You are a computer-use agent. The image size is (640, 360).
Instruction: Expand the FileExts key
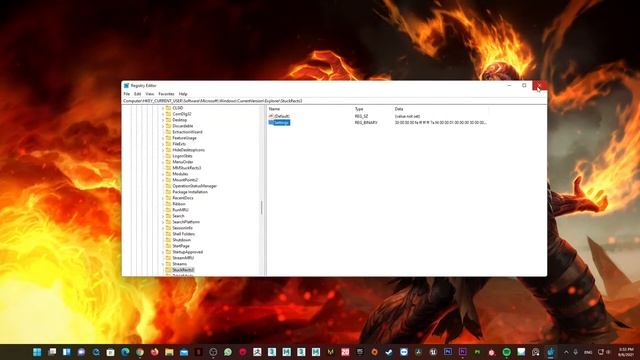click(x=163, y=144)
